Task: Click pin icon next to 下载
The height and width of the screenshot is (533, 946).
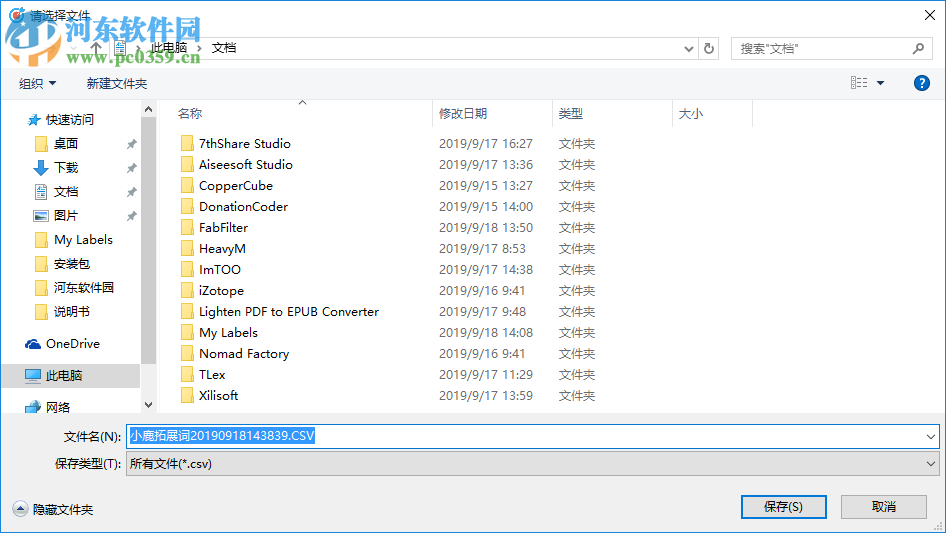Action: (x=132, y=168)
